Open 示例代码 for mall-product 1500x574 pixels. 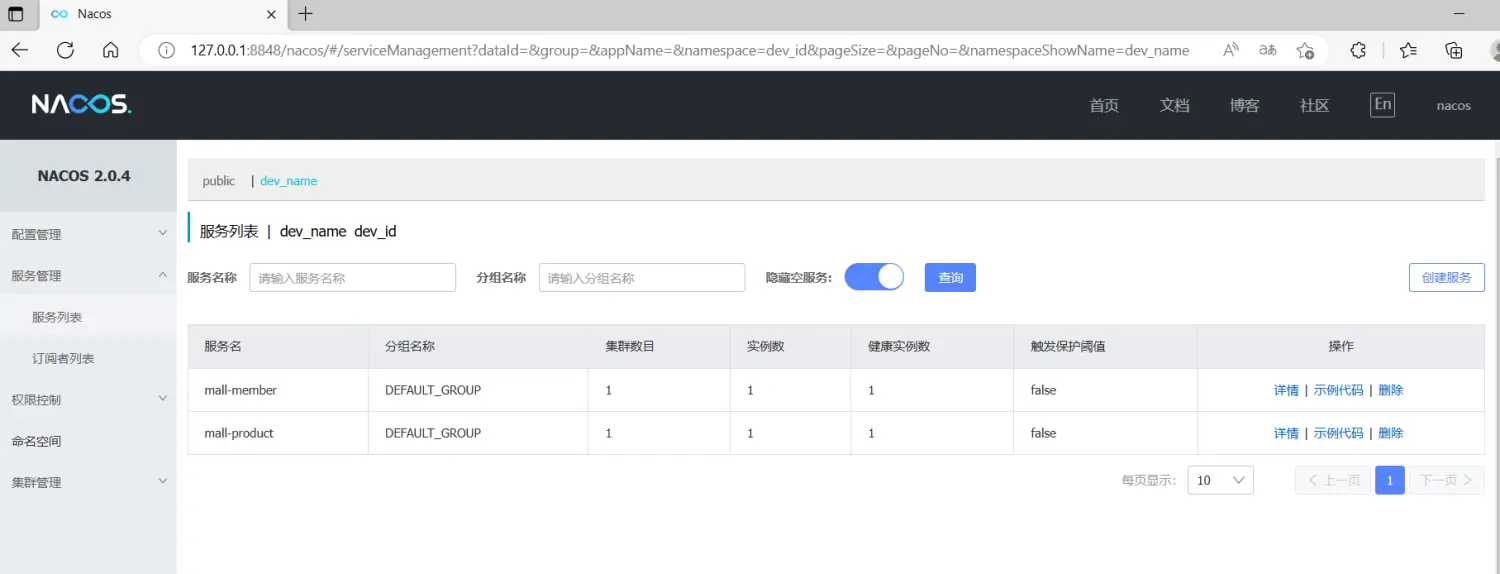click(x=1338, y=433)
